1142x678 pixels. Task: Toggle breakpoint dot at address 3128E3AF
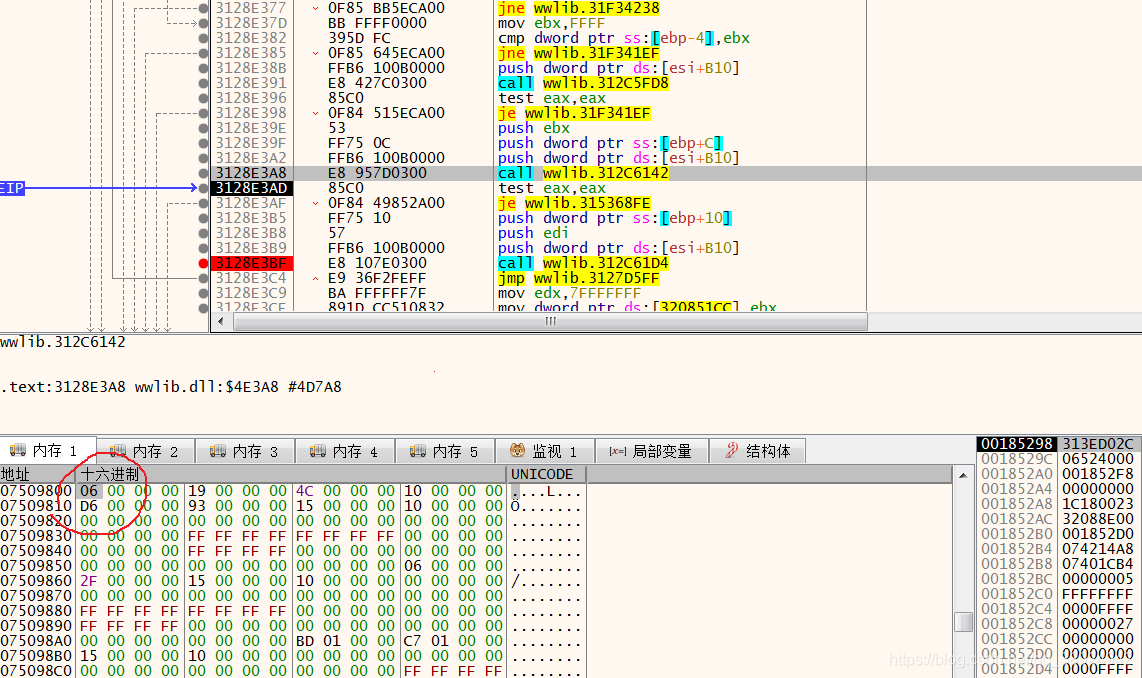(x=203, y=203)
